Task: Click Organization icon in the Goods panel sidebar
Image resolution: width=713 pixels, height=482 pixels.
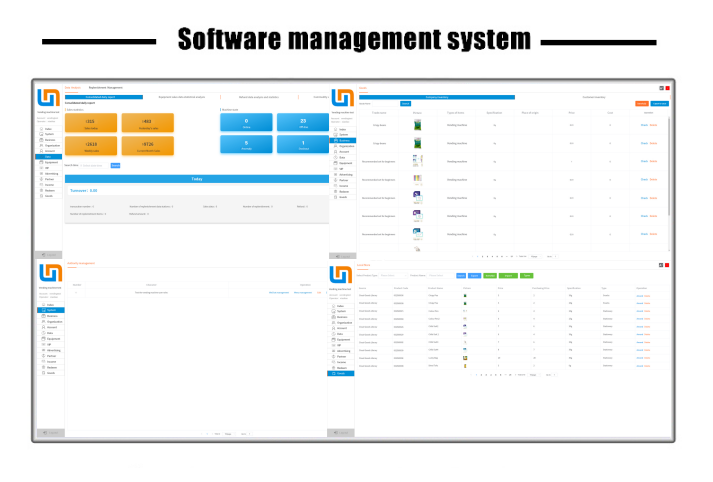Action: pyautogui.click(x=335, y=145)
